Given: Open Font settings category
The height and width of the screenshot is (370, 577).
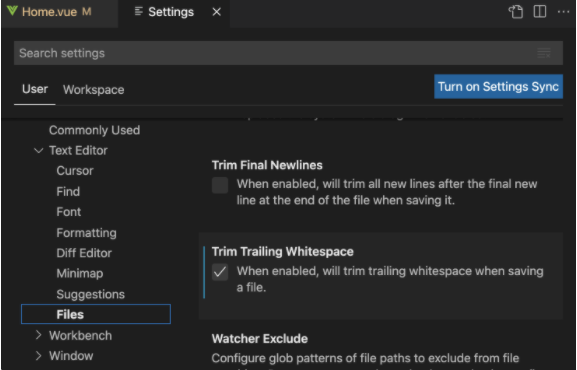Looking at the screenshot, I should pos(69,212).
